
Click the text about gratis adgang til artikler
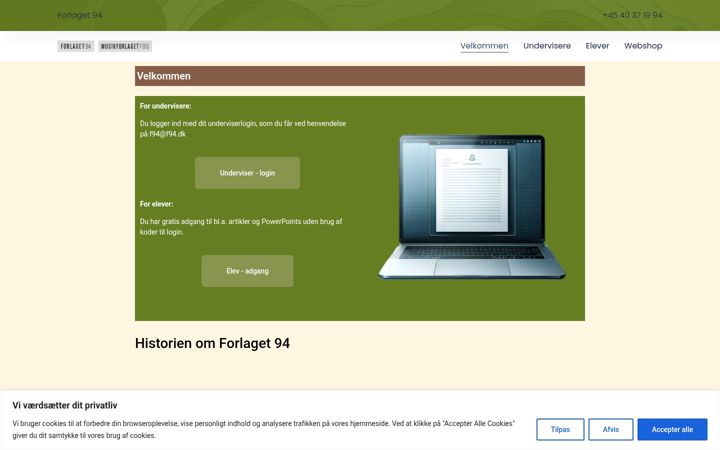pos(241,226)
